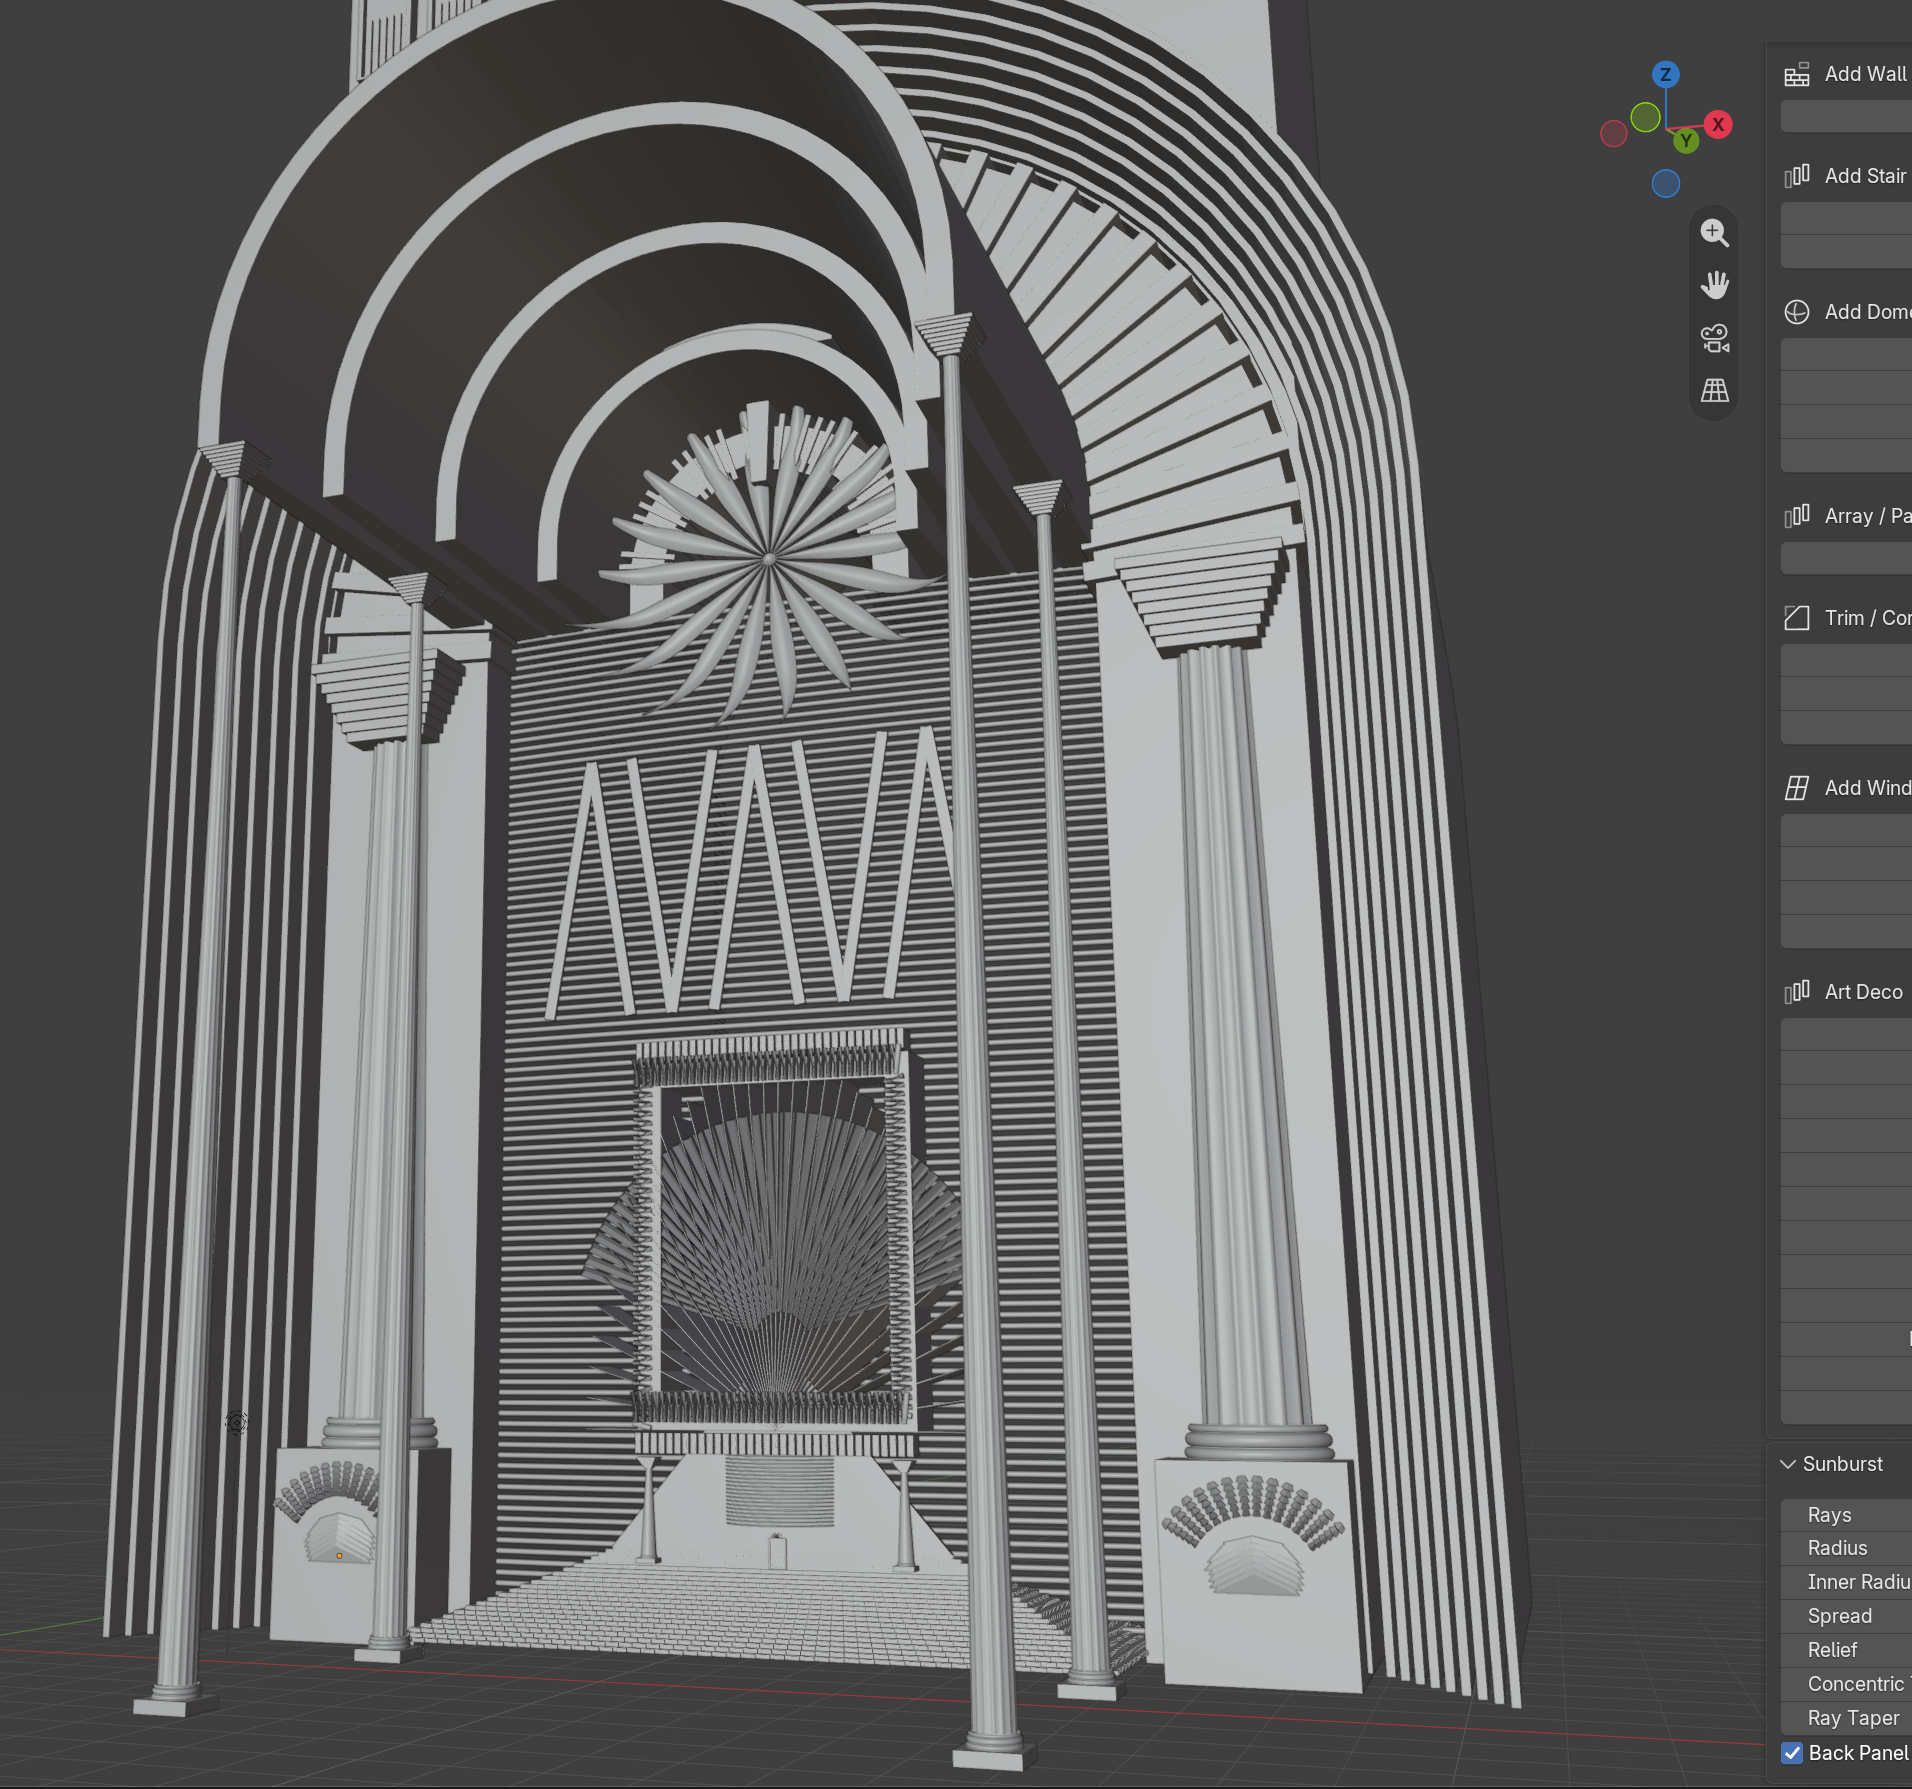Click the sphere icon beside Add Dome
Image resolution: width=1912 pixels, height=1789 pixels.
click(x=1797, y=312)
